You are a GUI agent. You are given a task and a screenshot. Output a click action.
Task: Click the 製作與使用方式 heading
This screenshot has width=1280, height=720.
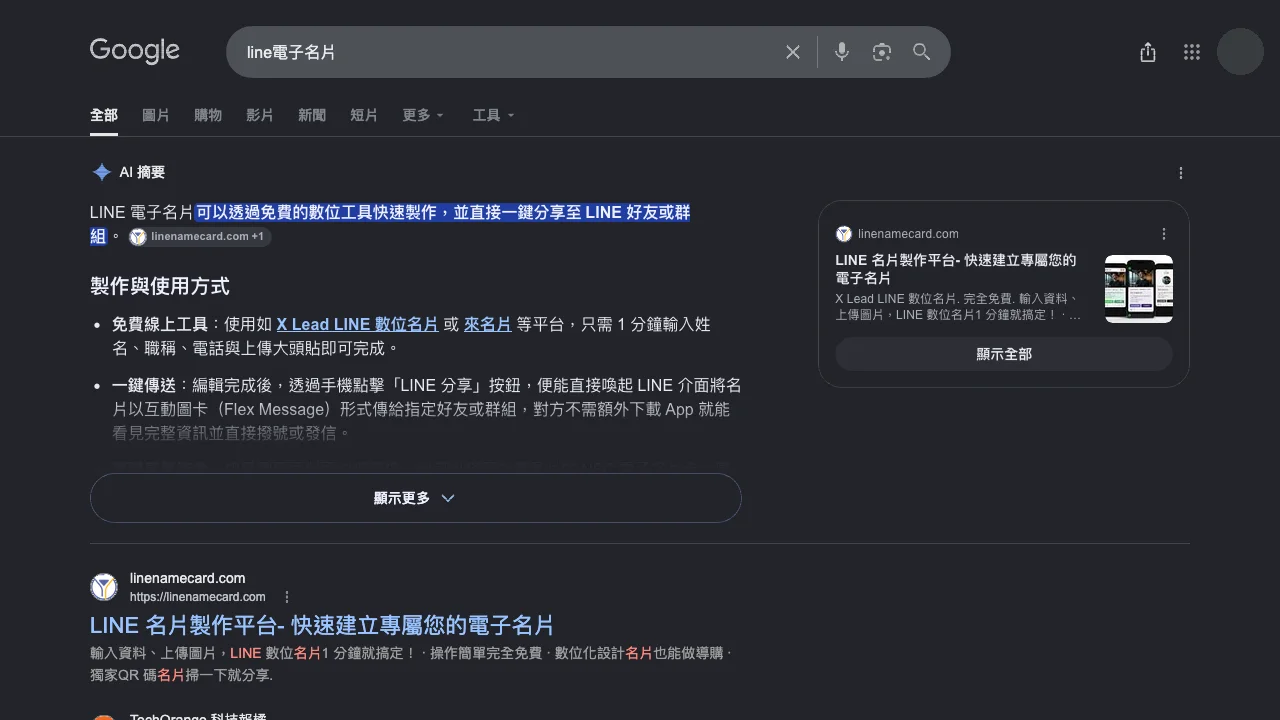[160, 287]
